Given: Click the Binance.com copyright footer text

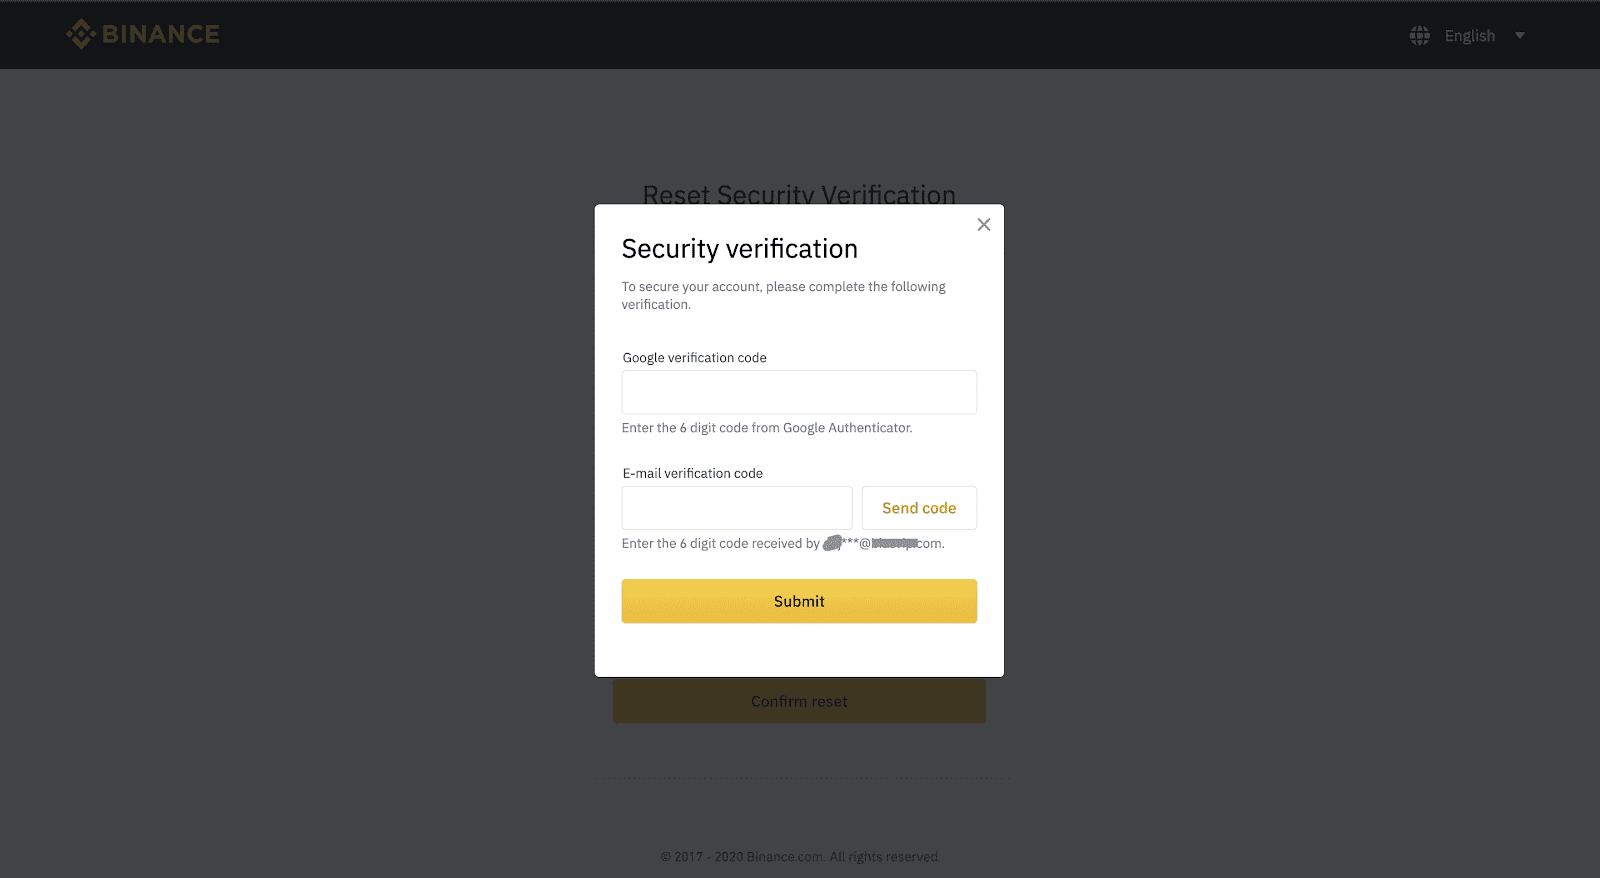Looking at the screenshot, I should pos(799,857).
